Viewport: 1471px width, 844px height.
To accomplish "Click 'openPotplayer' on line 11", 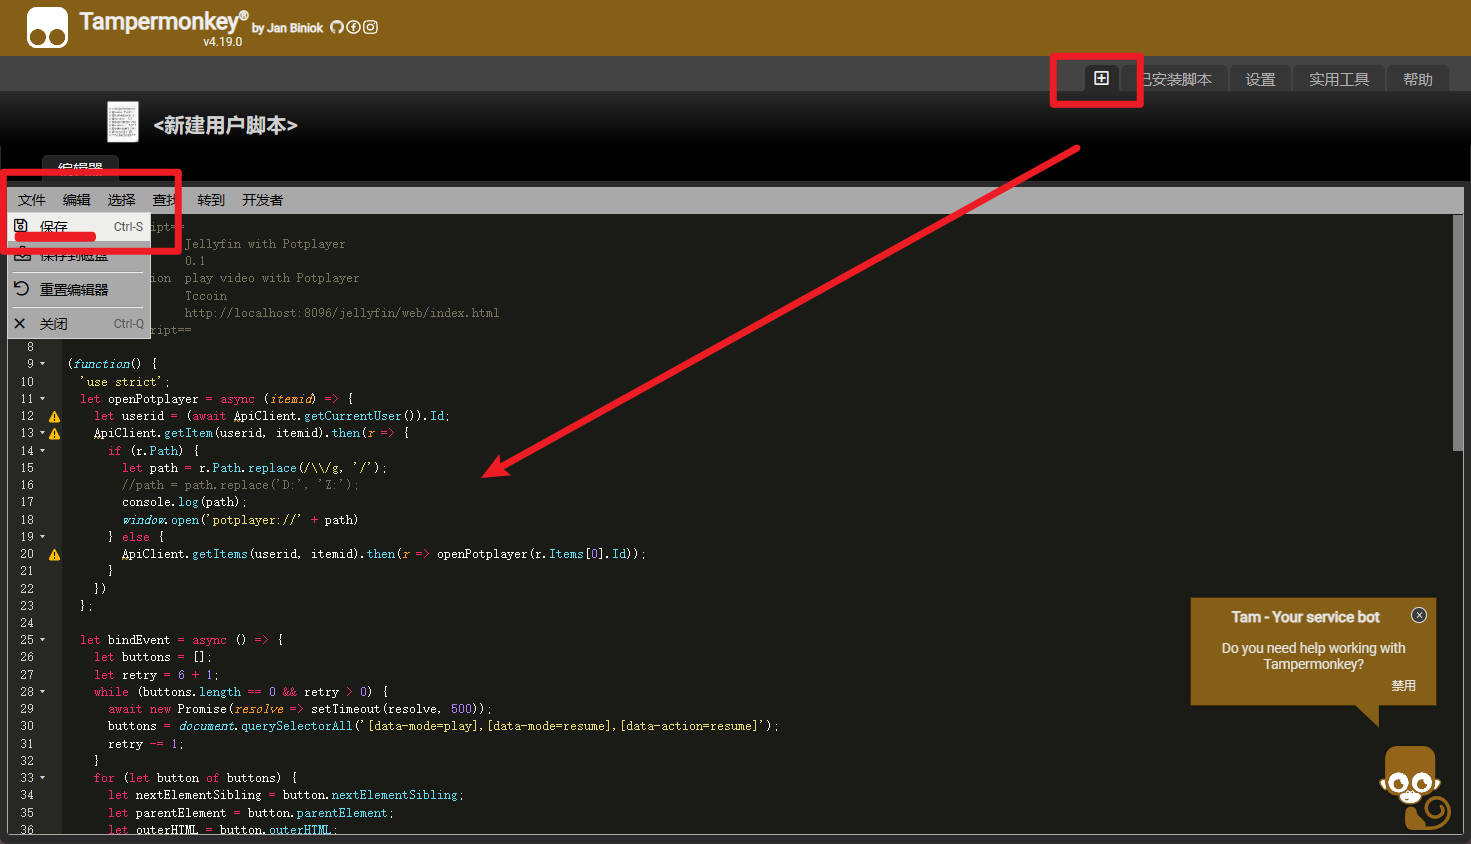I will point(153,399).
